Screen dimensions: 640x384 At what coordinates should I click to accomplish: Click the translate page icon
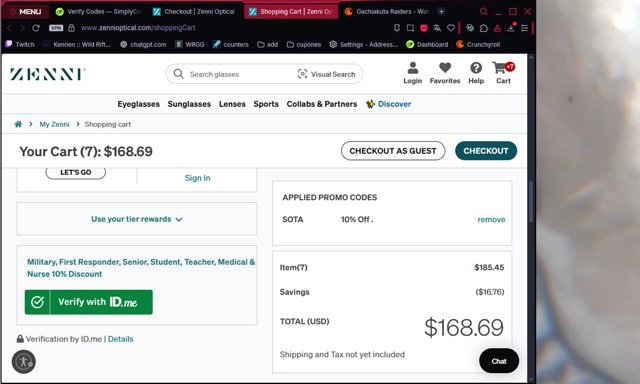click(437, 28)
